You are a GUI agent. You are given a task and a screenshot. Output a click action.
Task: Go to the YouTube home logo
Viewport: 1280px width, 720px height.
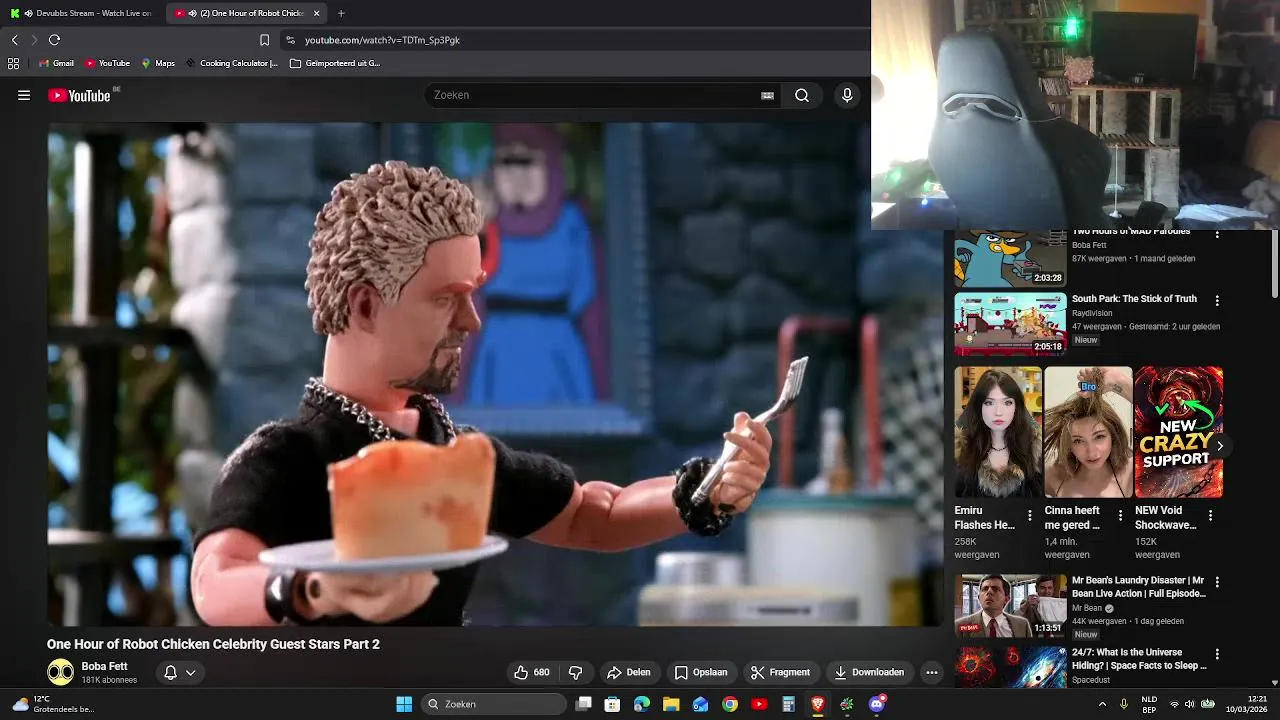(79, 95)
